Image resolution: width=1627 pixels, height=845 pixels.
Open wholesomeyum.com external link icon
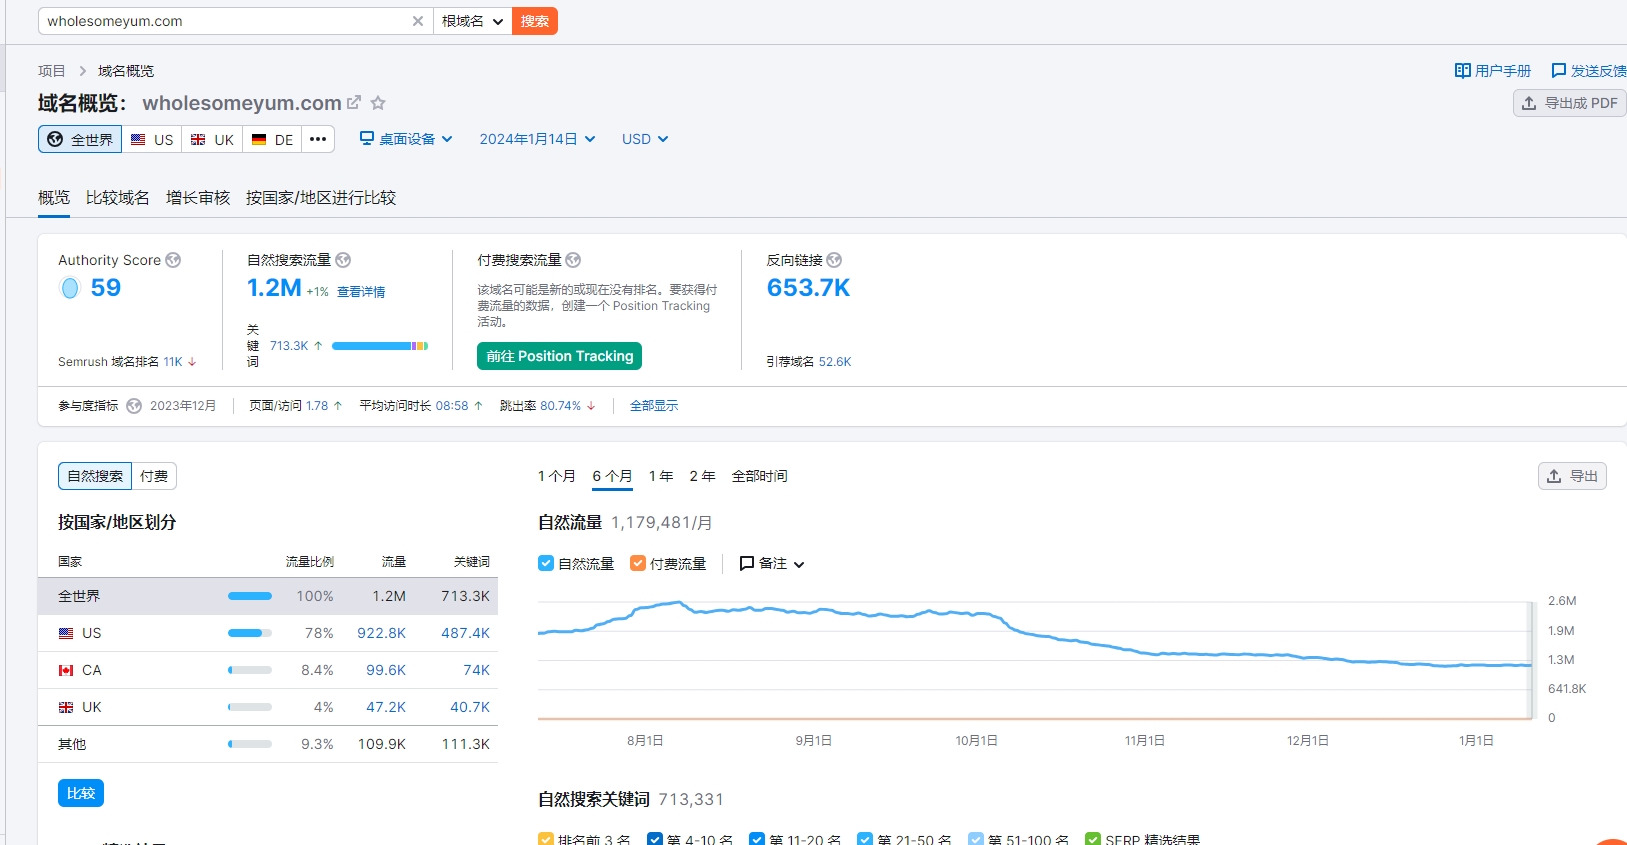(x=354, y=103)
